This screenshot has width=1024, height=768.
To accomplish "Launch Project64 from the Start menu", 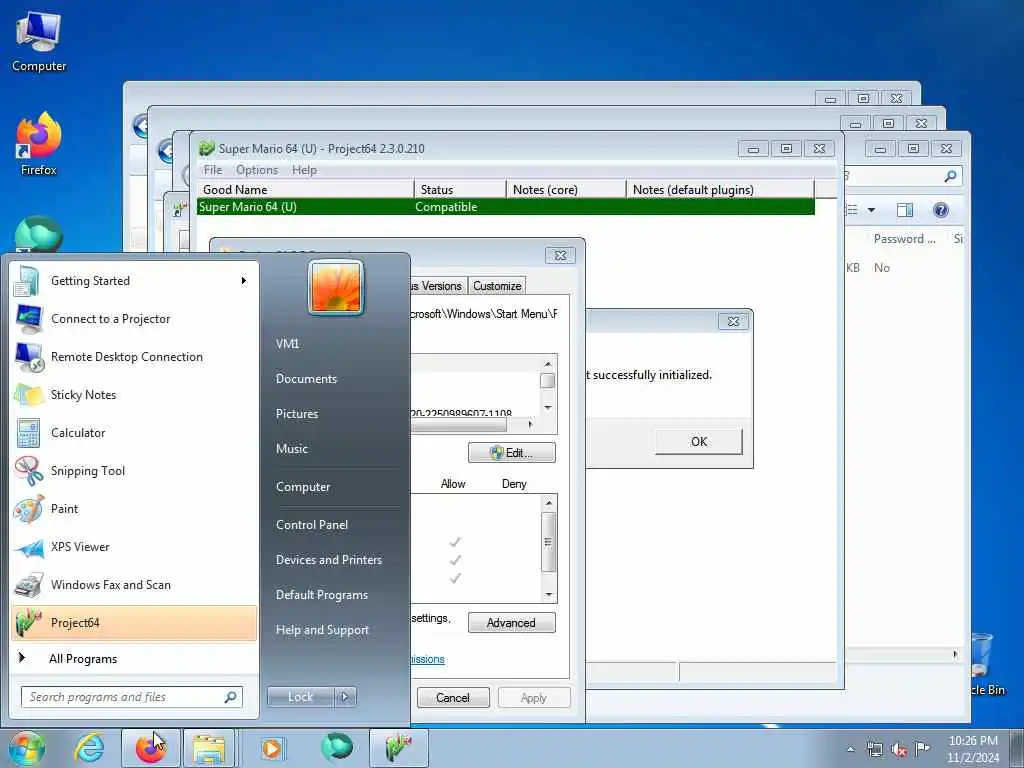I will click(134, 622).
